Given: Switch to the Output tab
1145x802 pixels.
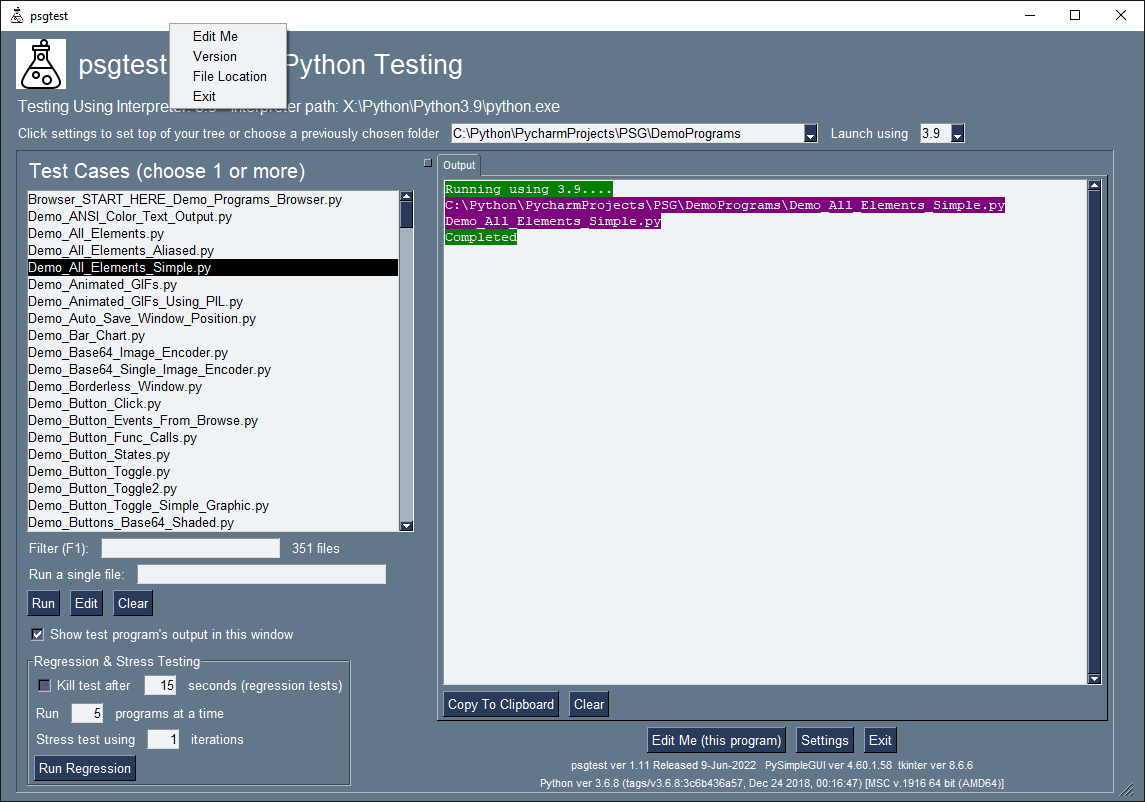Looking at the screenshot, I should click(459, 165).
